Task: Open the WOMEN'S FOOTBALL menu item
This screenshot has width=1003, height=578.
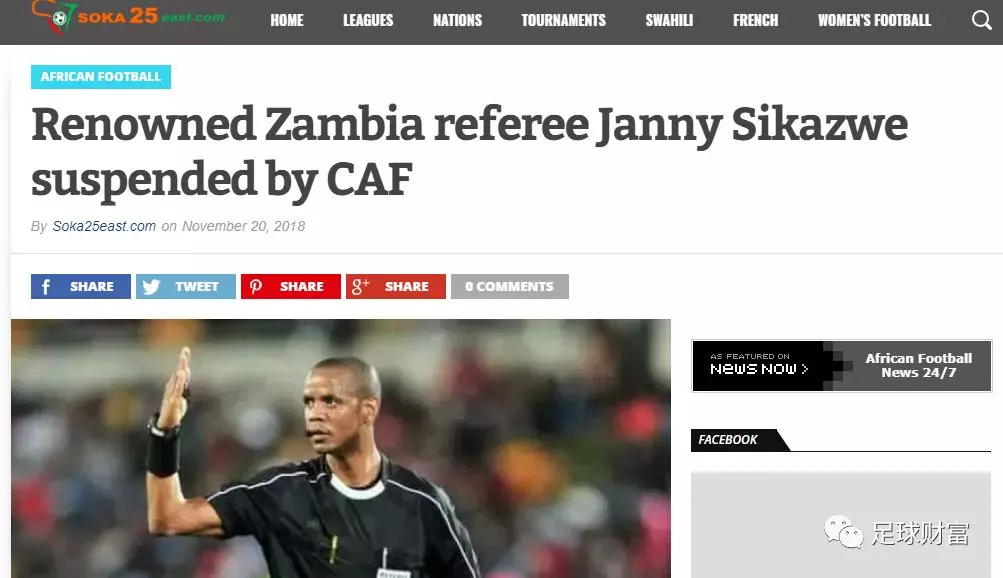Action: pos(874,20)
